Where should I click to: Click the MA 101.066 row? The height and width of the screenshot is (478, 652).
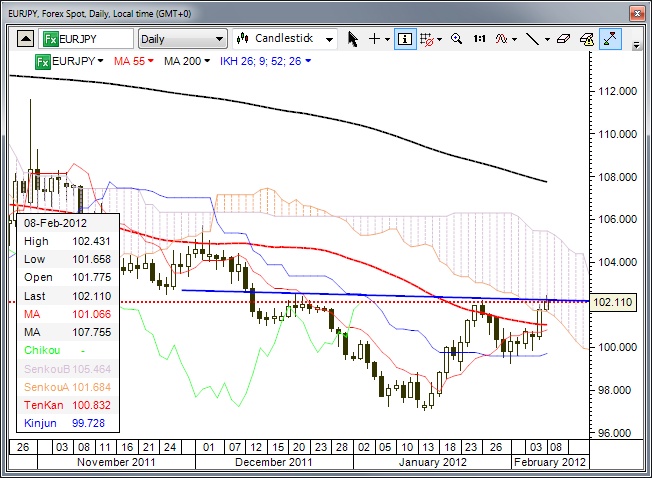coord(68,314)
